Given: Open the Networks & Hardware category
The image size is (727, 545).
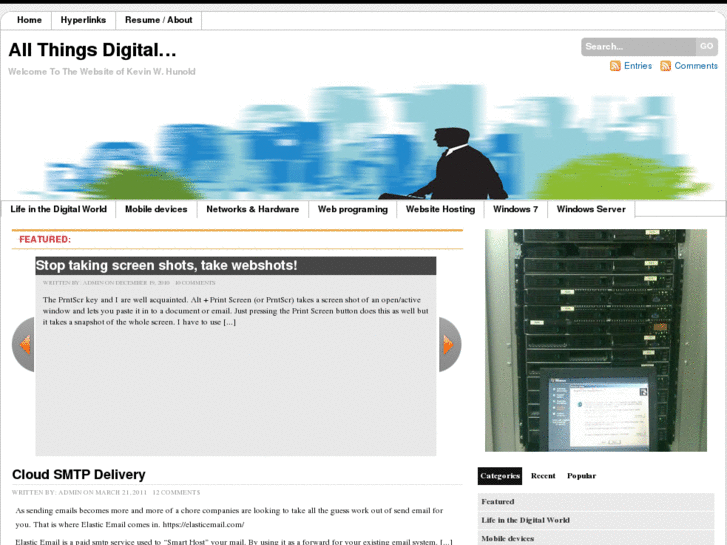Looking at the screenshot, I should (x=253, y=209).
